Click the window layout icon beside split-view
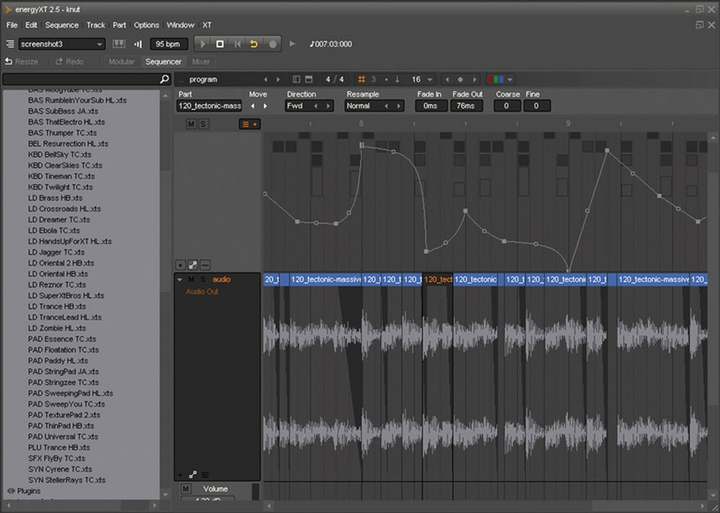 [x=309, y=79]
